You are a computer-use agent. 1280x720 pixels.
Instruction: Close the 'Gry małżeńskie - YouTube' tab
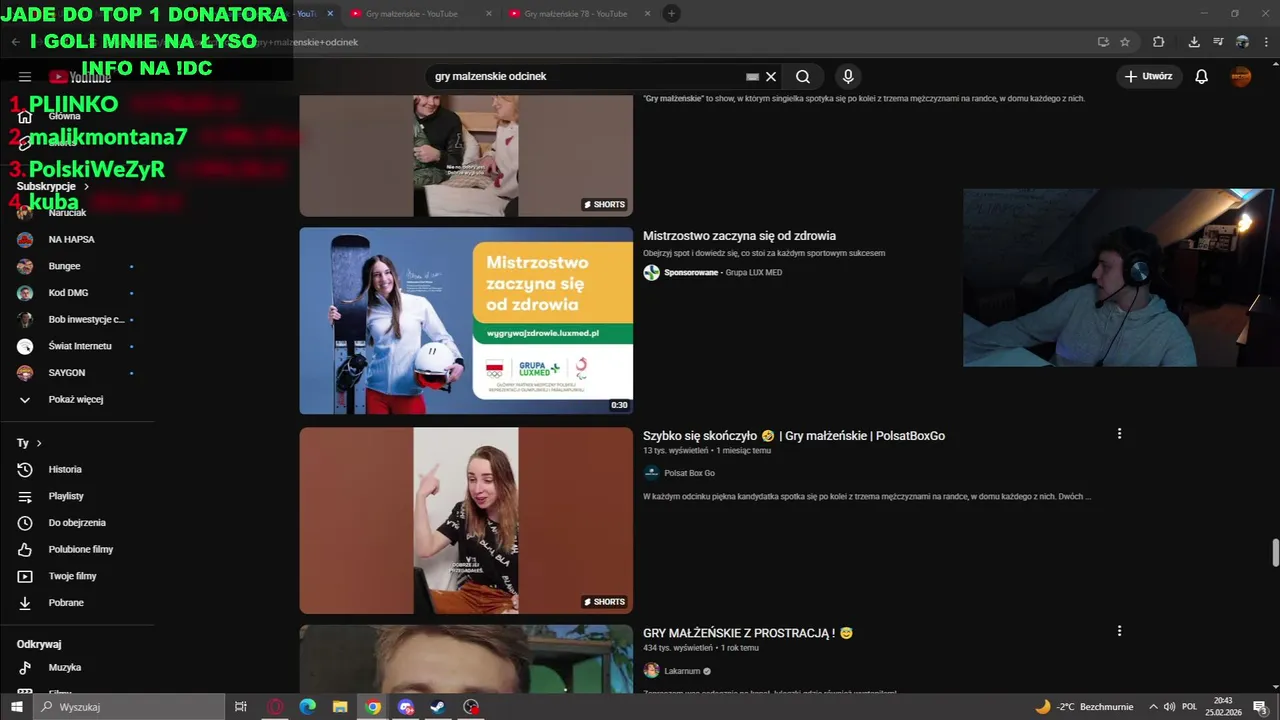click(x=488, y=14)
